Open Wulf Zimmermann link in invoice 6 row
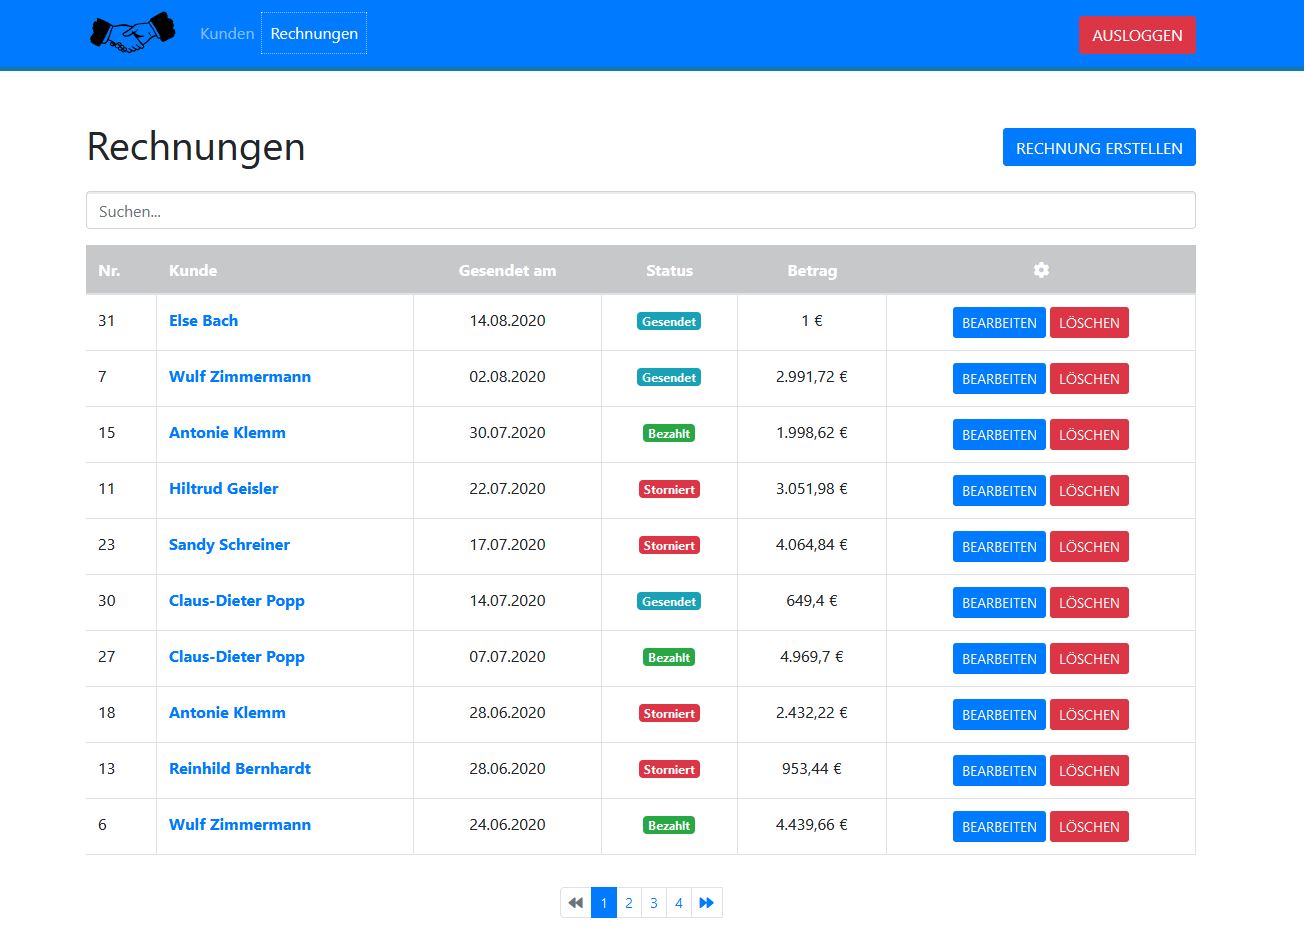The width and height of the screenshot is (1304, 943). pyautogui.click(x=240, y=825)
